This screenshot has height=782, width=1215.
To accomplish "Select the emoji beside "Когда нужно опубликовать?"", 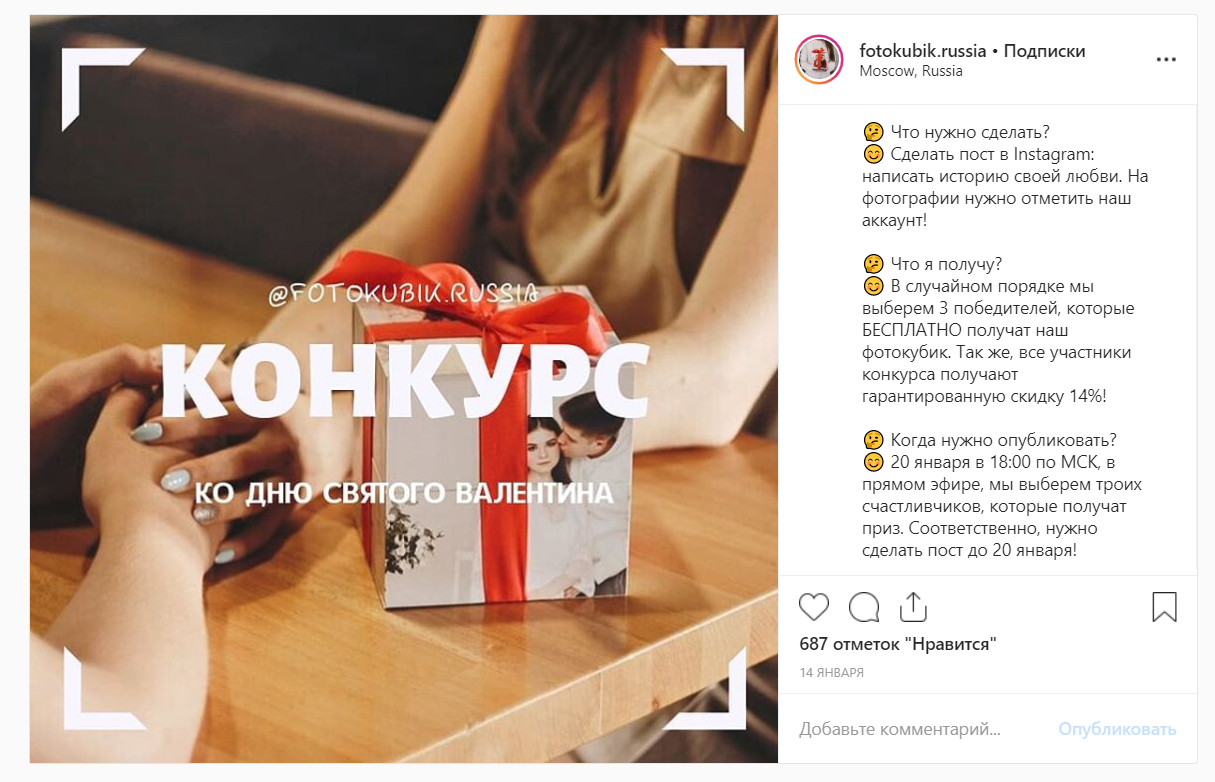I will pyautogui.click(x=873, y=440).
